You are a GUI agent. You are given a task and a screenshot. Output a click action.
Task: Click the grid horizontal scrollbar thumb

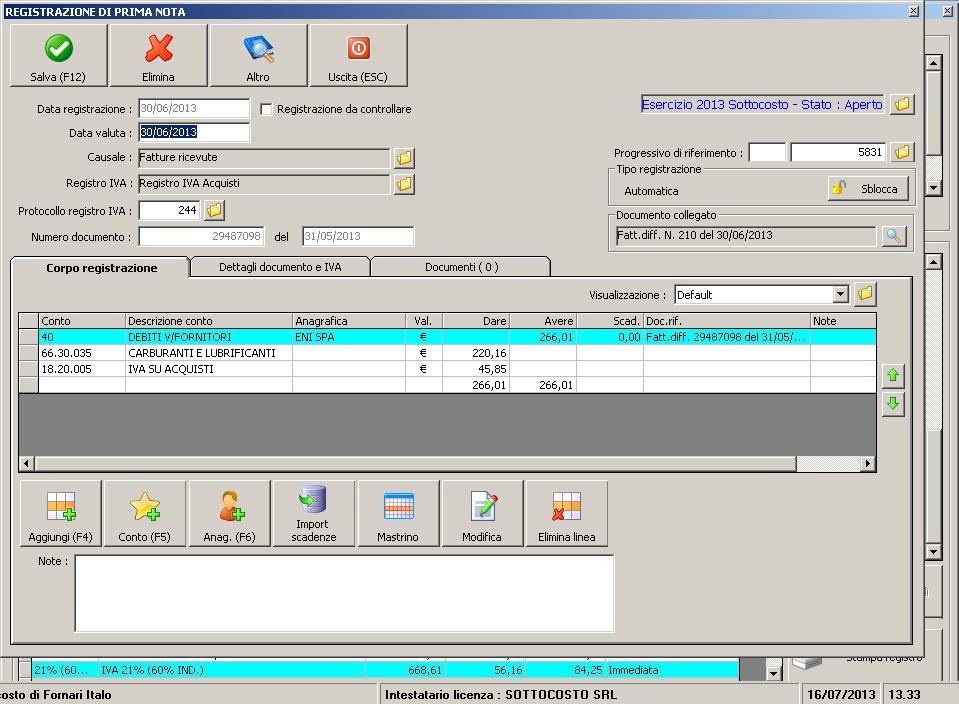click(415, 464)
